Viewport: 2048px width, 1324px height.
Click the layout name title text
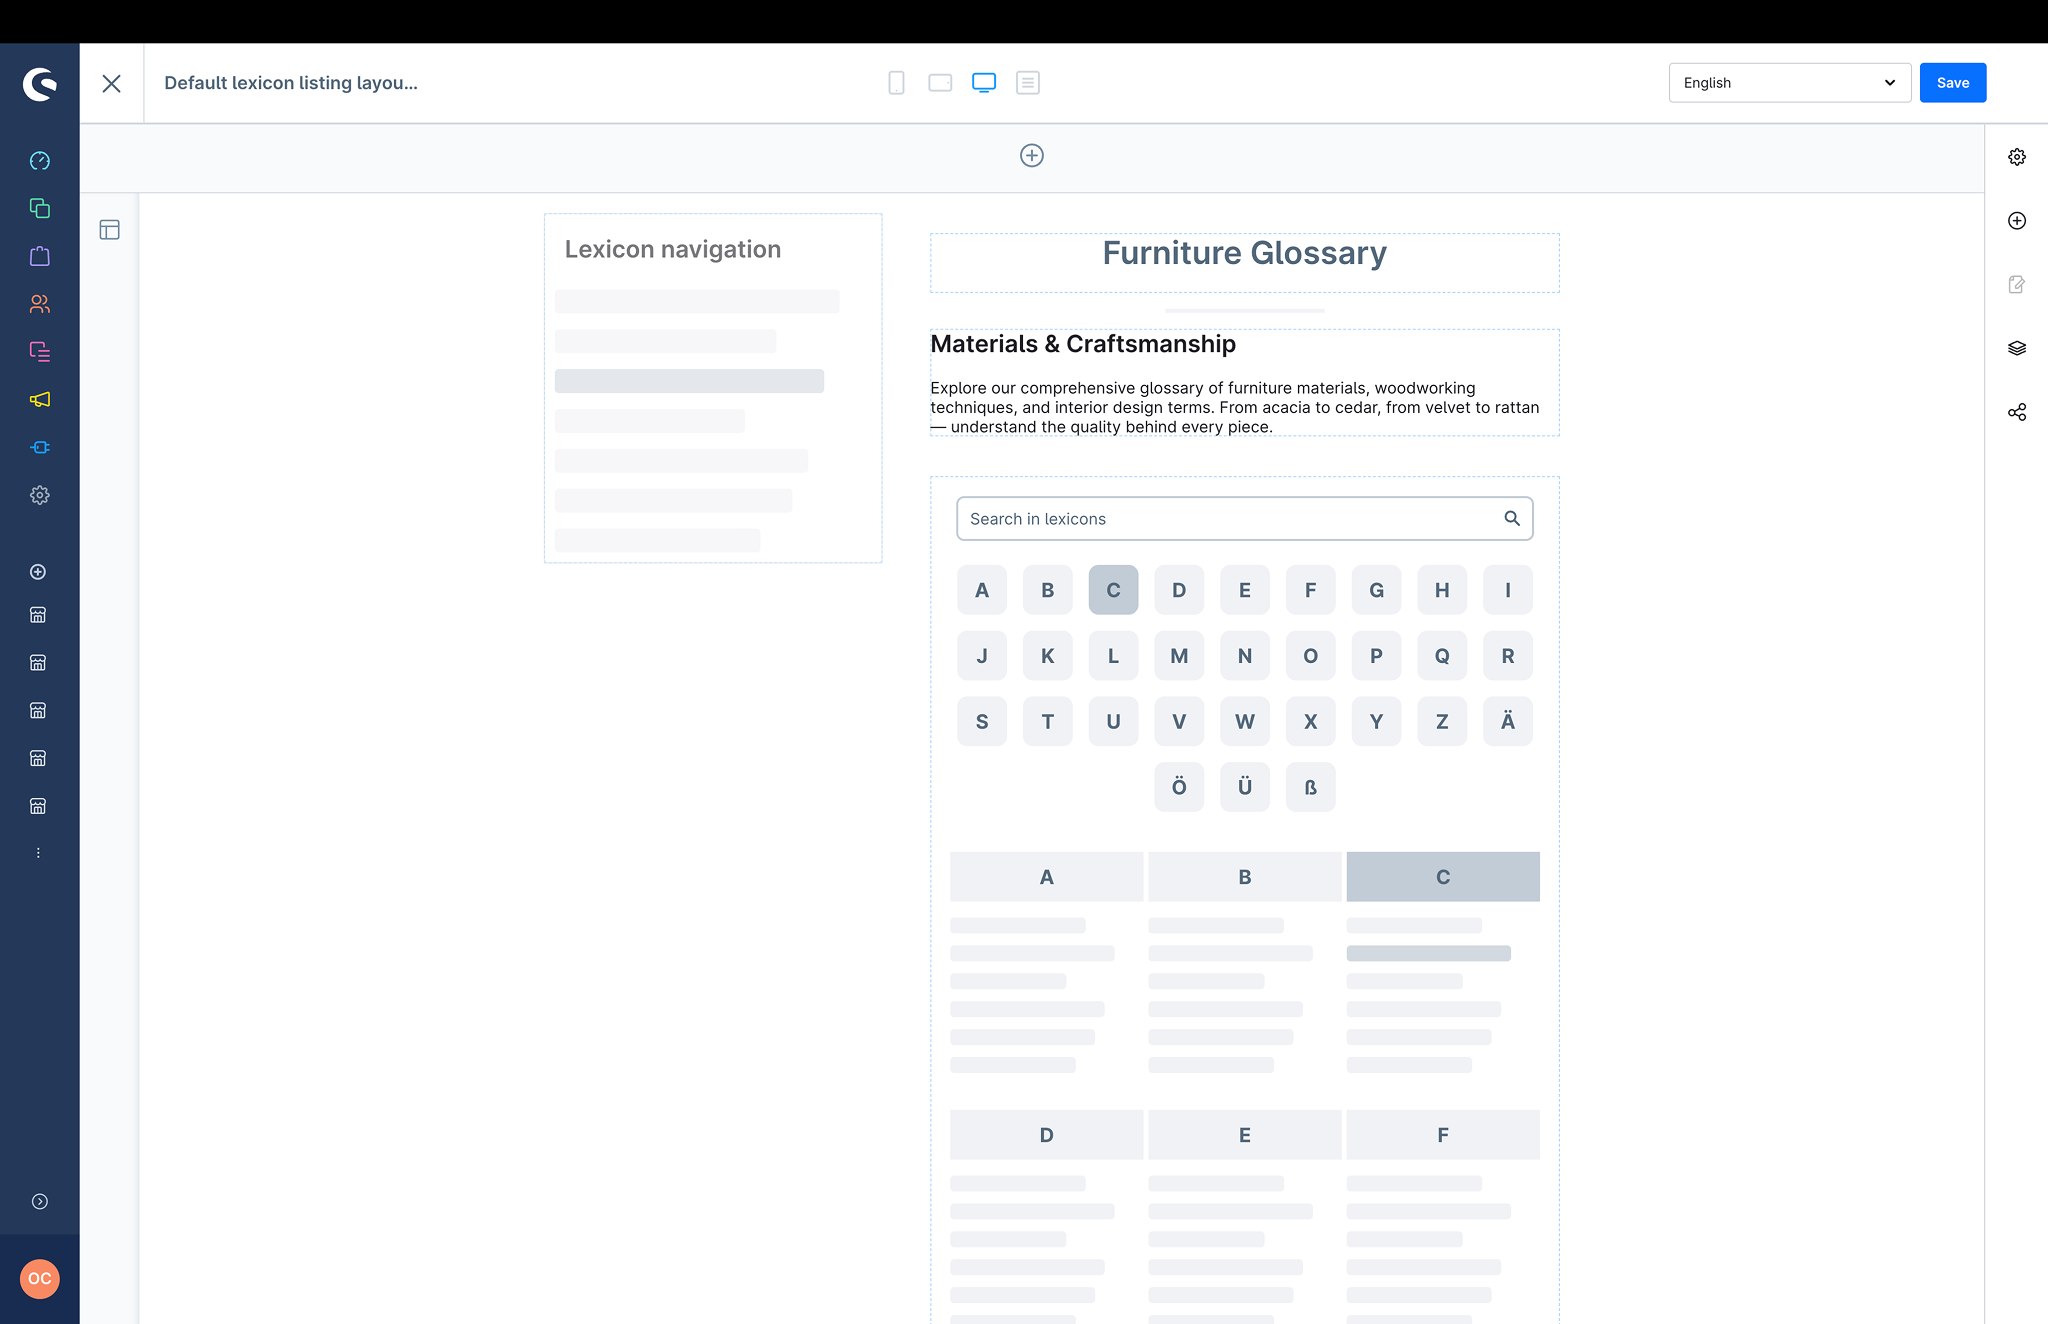click(x=291, y=83)
